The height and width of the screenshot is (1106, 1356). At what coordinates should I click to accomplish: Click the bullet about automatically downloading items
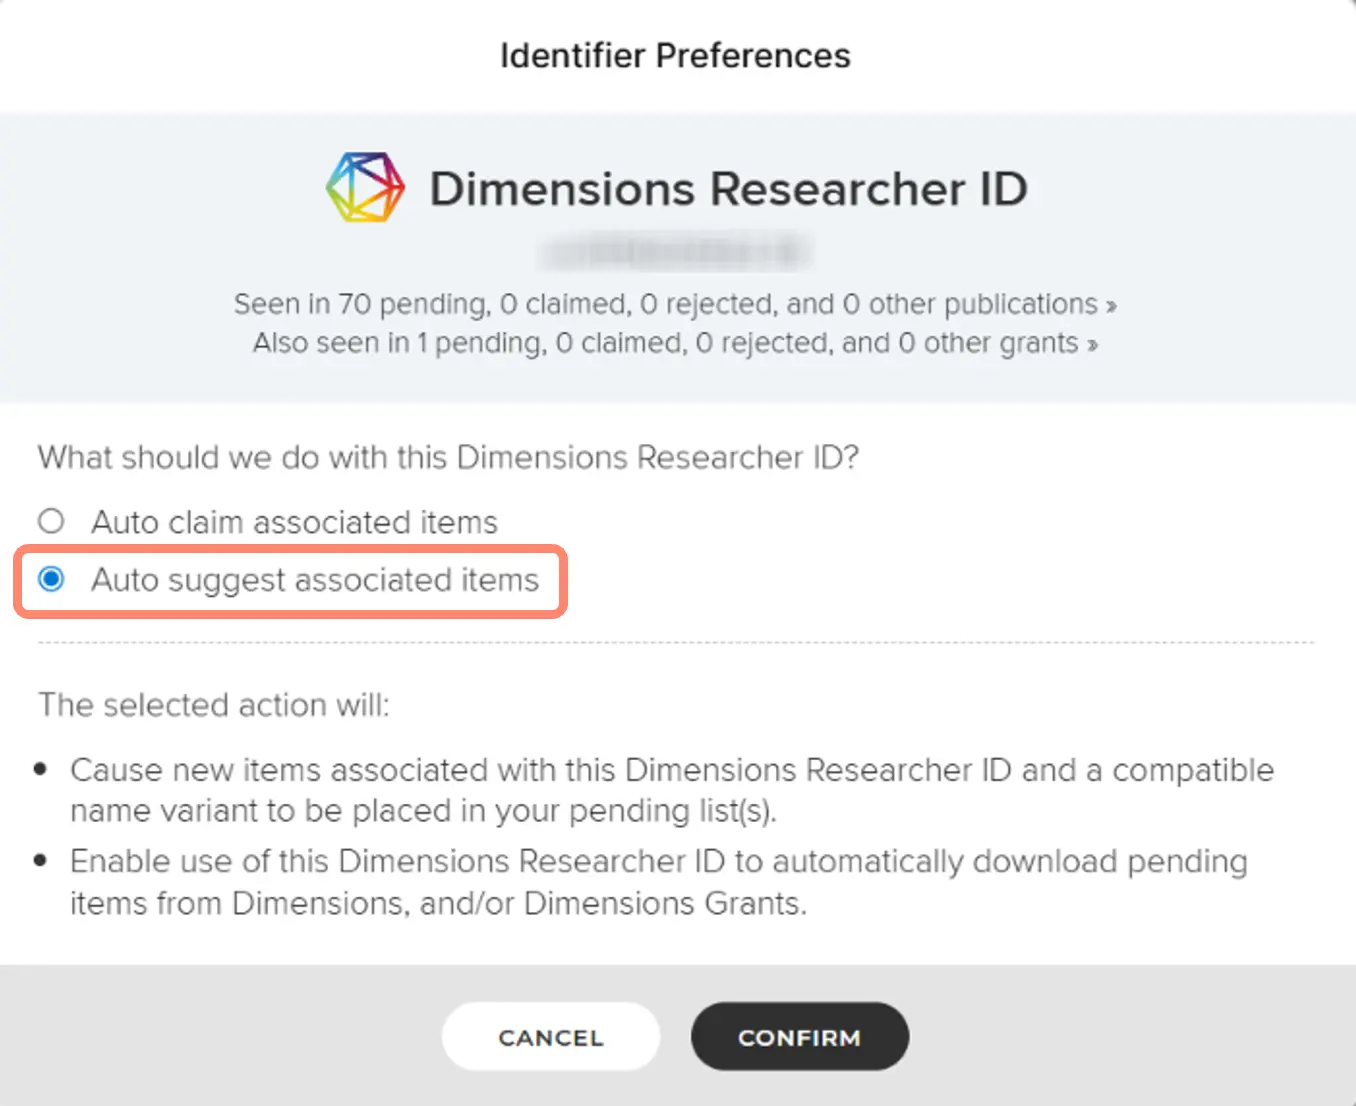click(x=658, y=882)
